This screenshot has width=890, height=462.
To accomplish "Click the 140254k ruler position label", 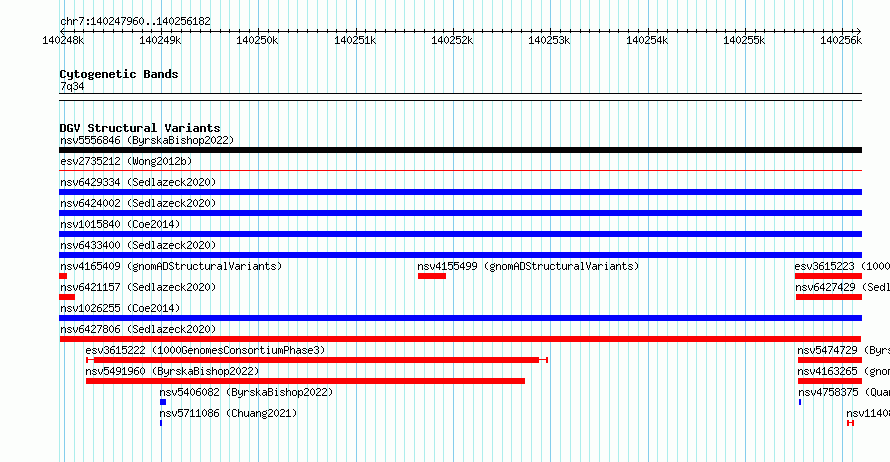I will pyautogui.click(x=646, y=40).
